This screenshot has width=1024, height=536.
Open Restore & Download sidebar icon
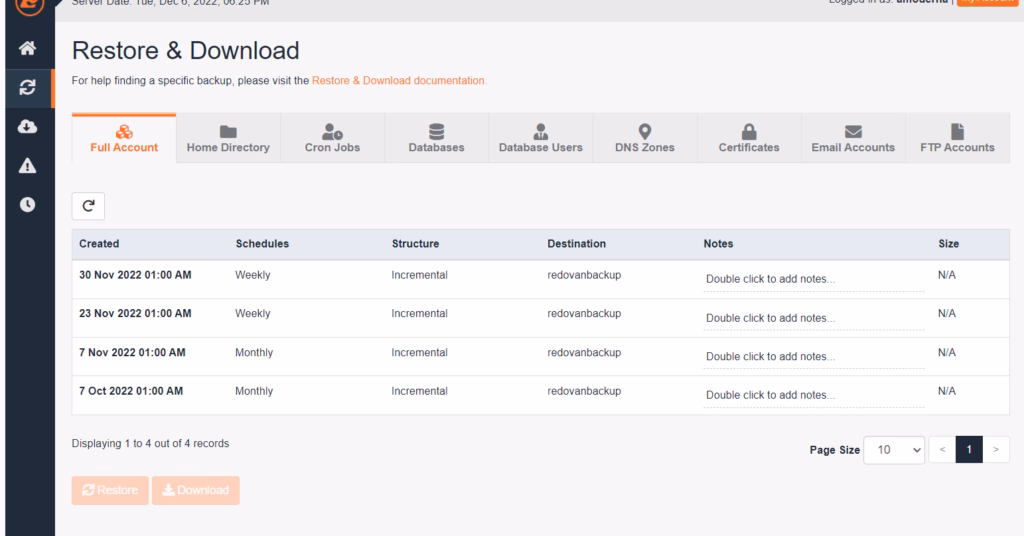pyautogui.click(x=27, y=87)
